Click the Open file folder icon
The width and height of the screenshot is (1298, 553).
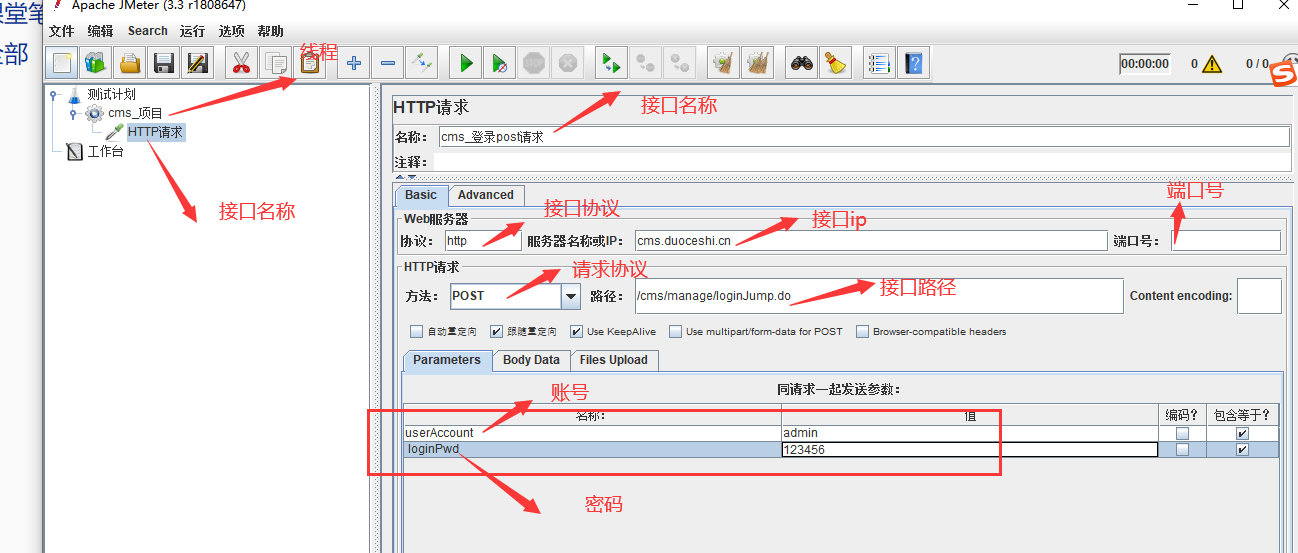130,63
